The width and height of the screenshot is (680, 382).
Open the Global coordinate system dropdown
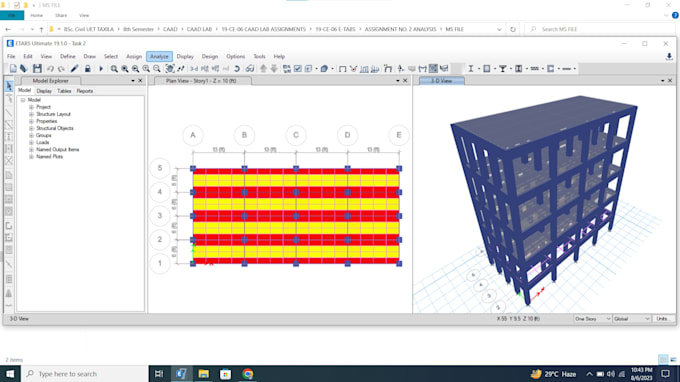click(631, 319)
